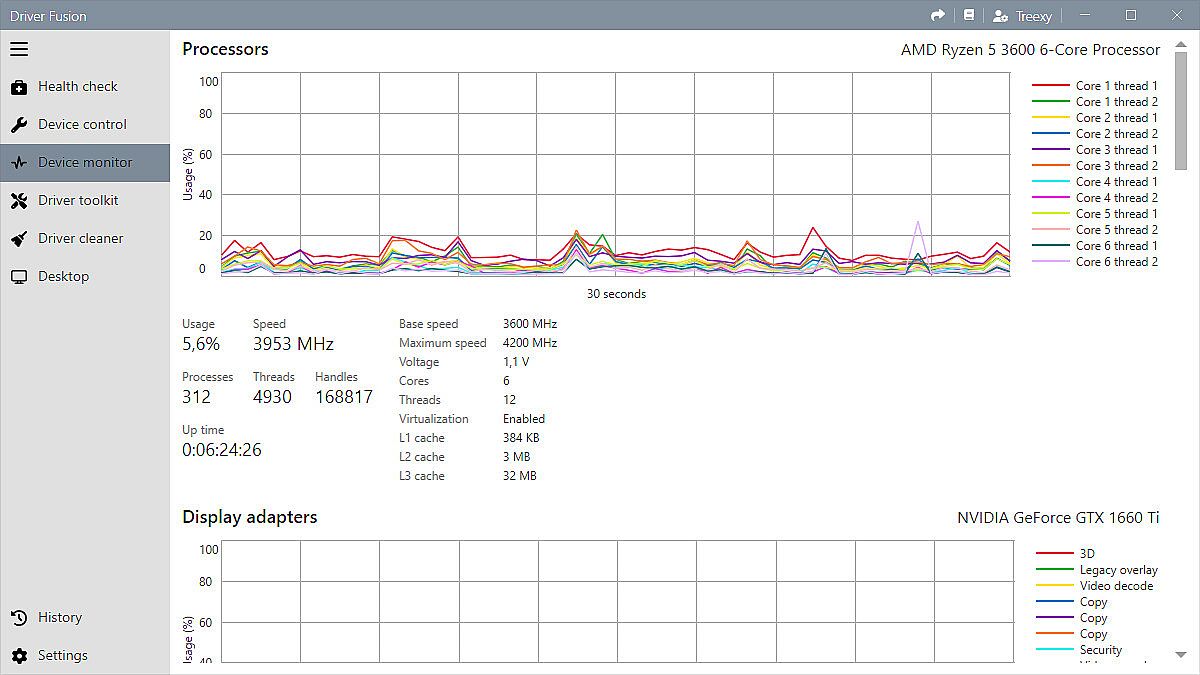The image size is (1200, 675).
Task: Click Core 5 thread 2 legend entry
Action: (x=1095, y=230)
